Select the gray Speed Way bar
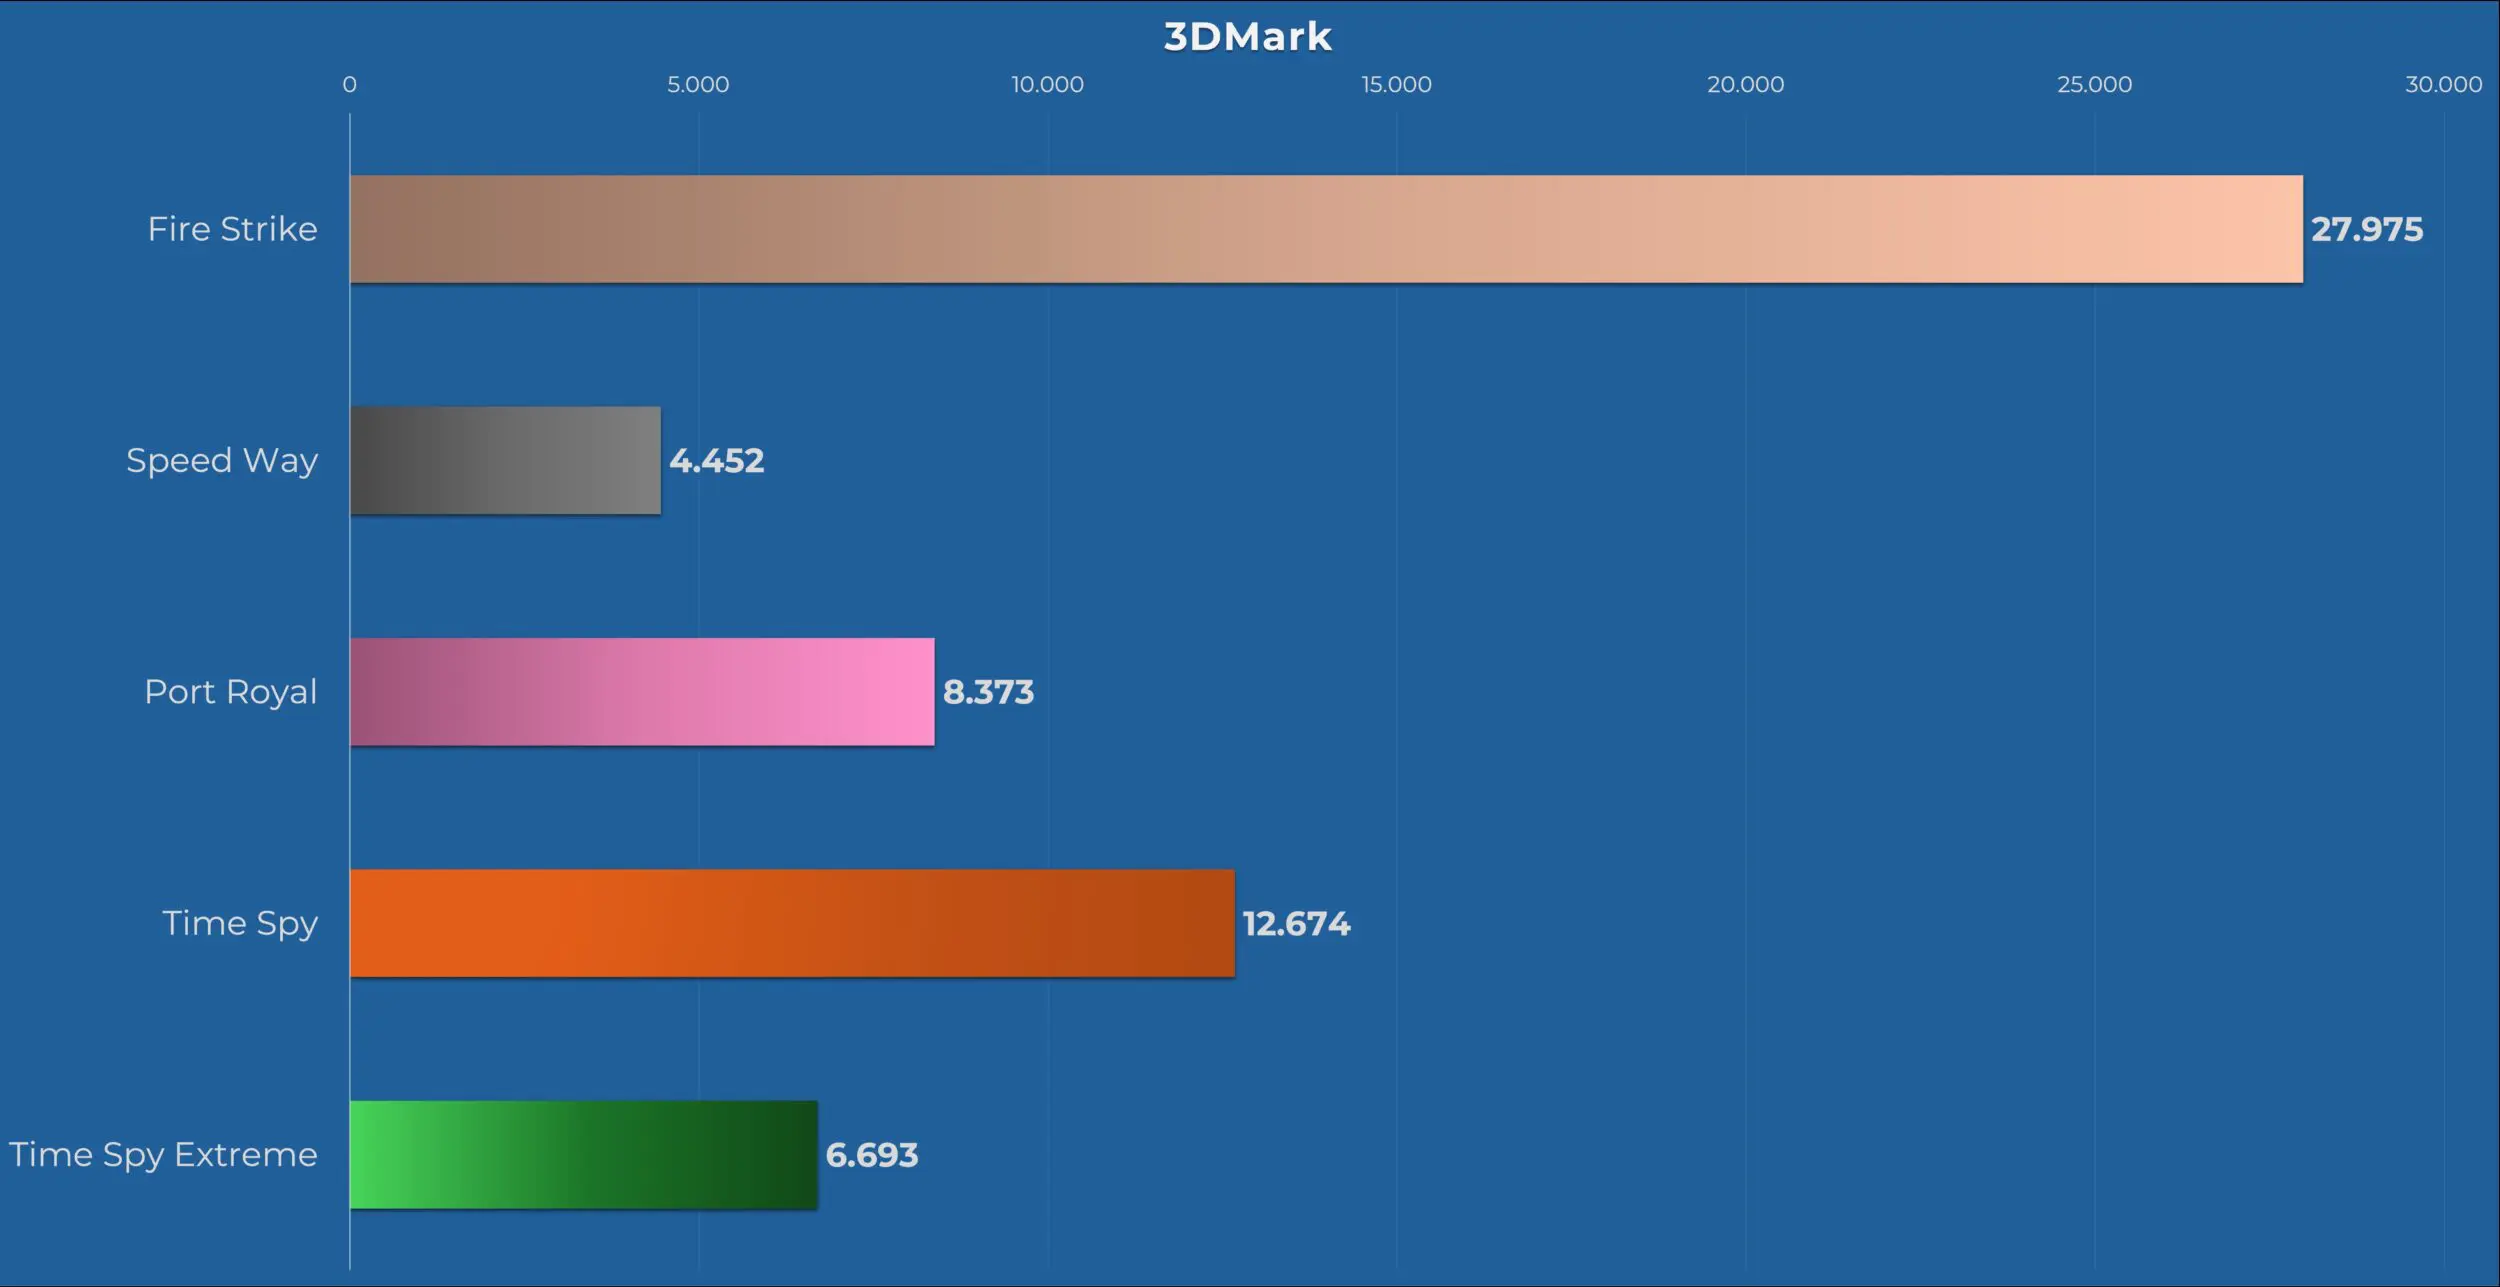Image resolution: width=2500 pixels, height=1287 pixels. pos(505,460)
